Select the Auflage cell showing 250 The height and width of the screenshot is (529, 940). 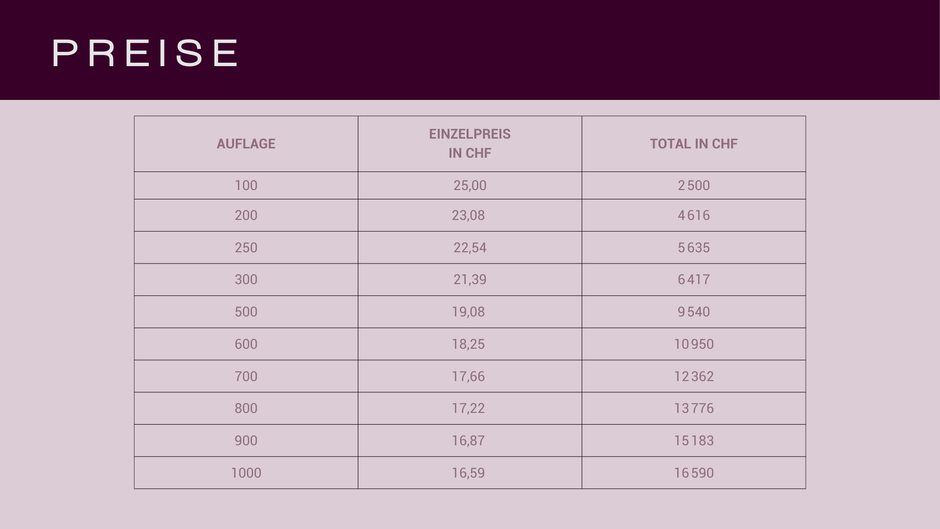click(246, 248)
